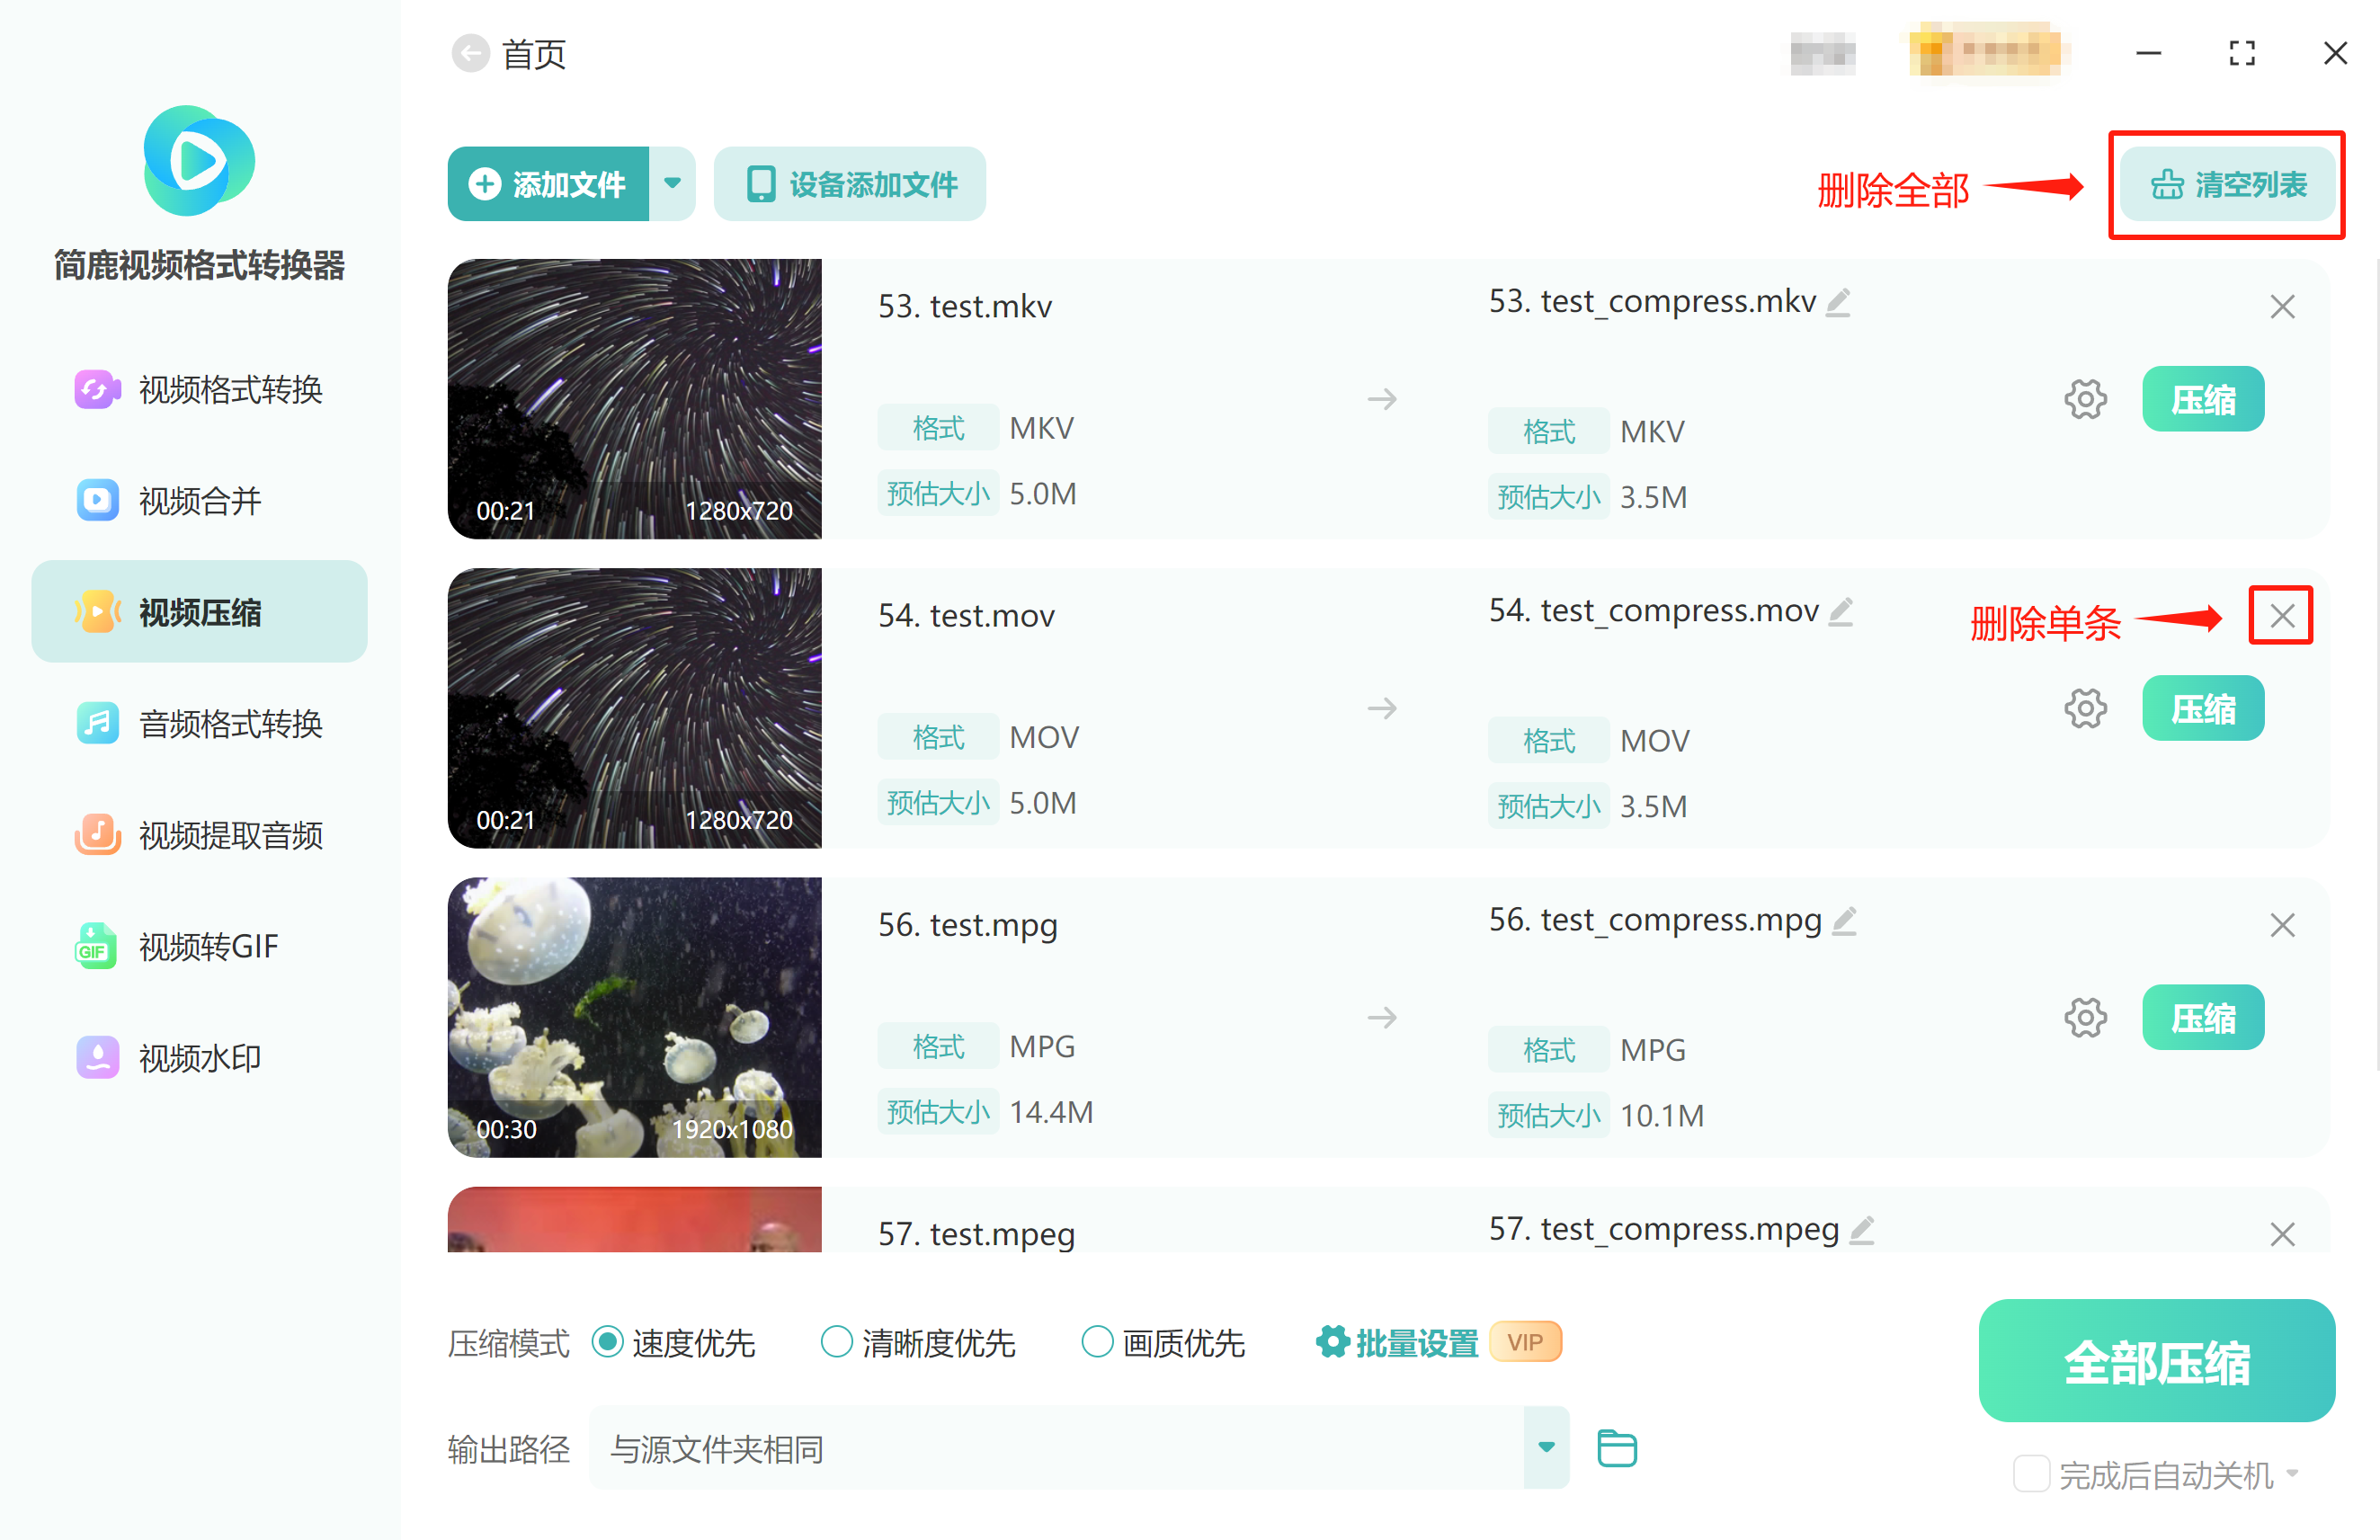Click the 全部压缩 button
The width and height of the screenshot is (2380, 1540).
(2157, 1361)
